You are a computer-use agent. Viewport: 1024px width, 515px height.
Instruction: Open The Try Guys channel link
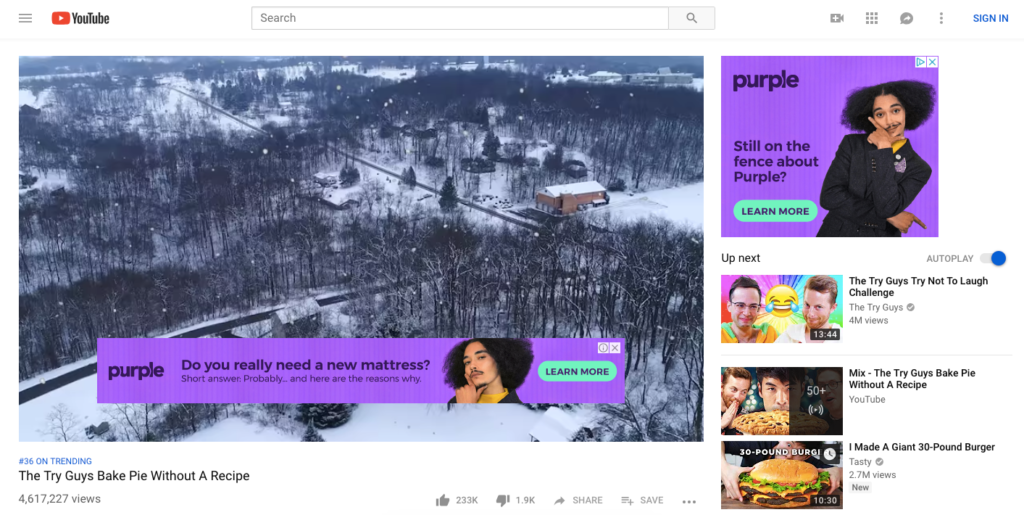click(876, 307)
